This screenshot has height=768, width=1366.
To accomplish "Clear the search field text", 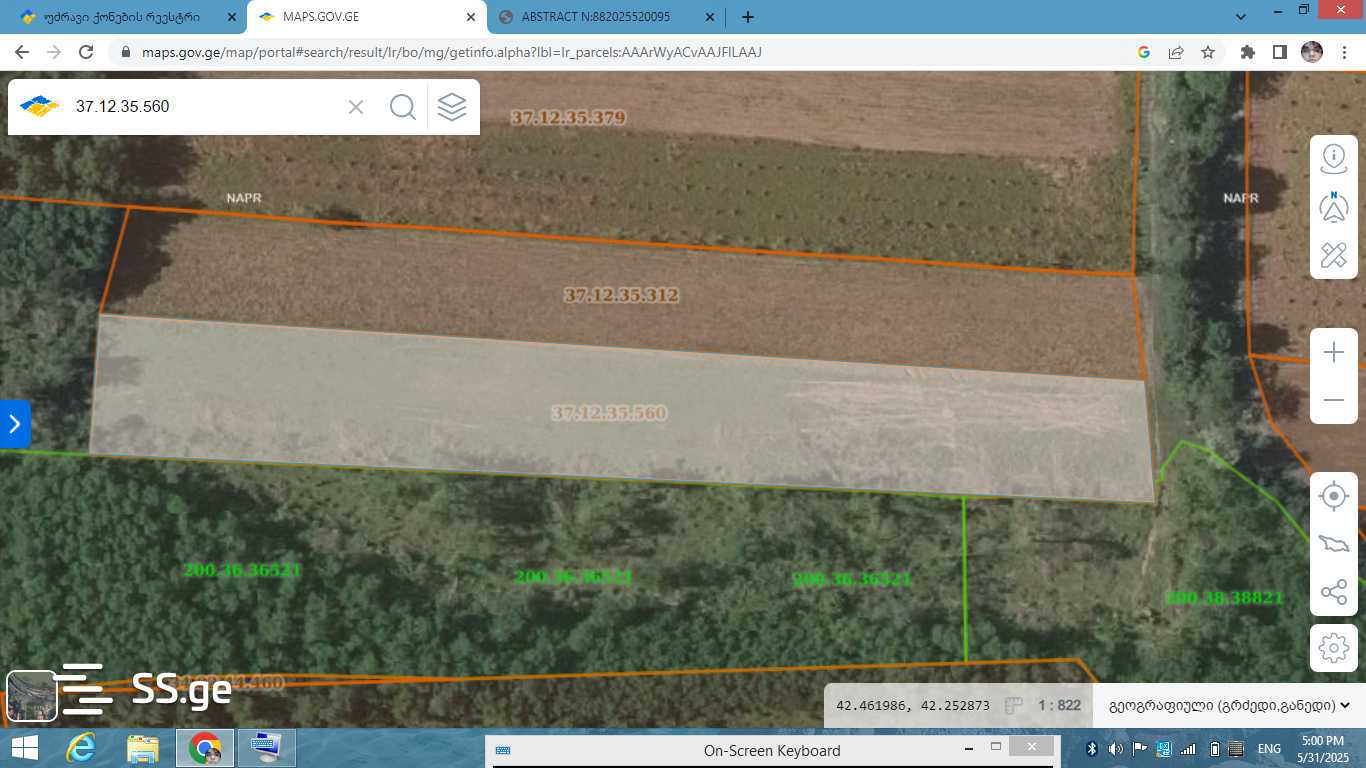I will pos(356,107).
